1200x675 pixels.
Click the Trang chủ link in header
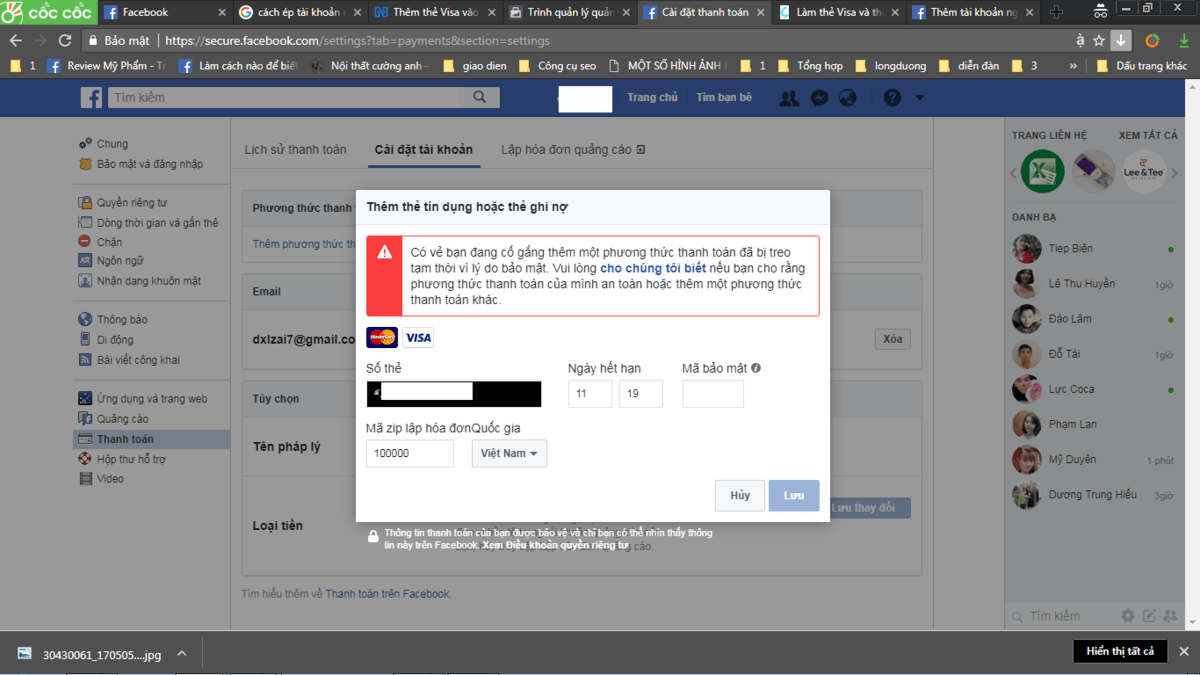coord(652,97)
